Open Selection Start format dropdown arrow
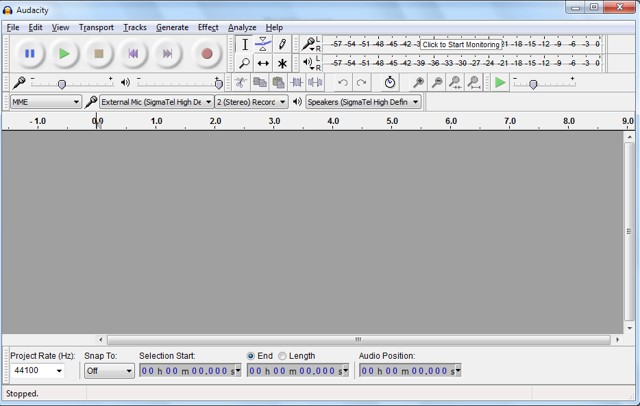 (238, 371)
